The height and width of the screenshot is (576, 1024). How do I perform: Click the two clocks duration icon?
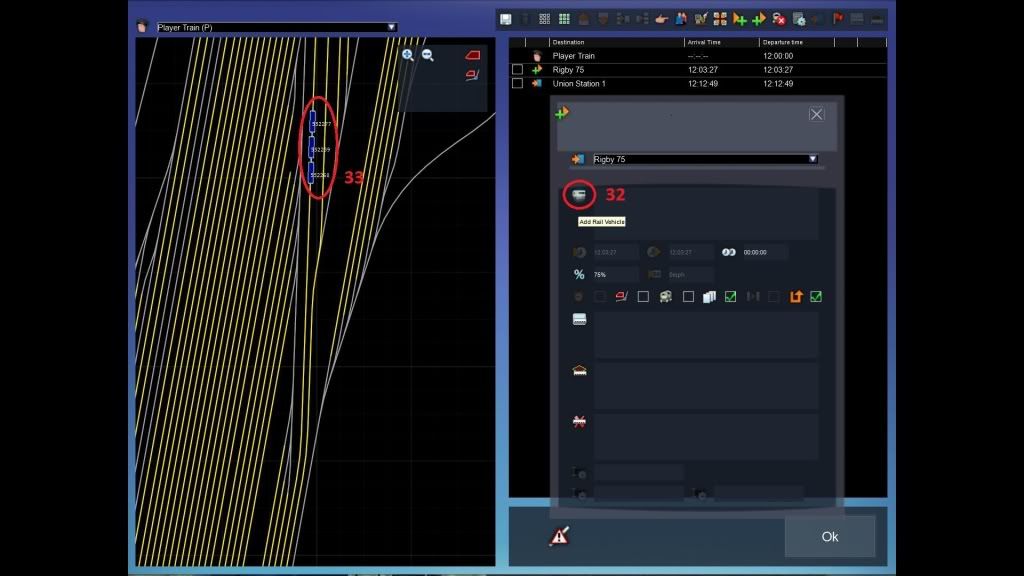coord(729,252)
